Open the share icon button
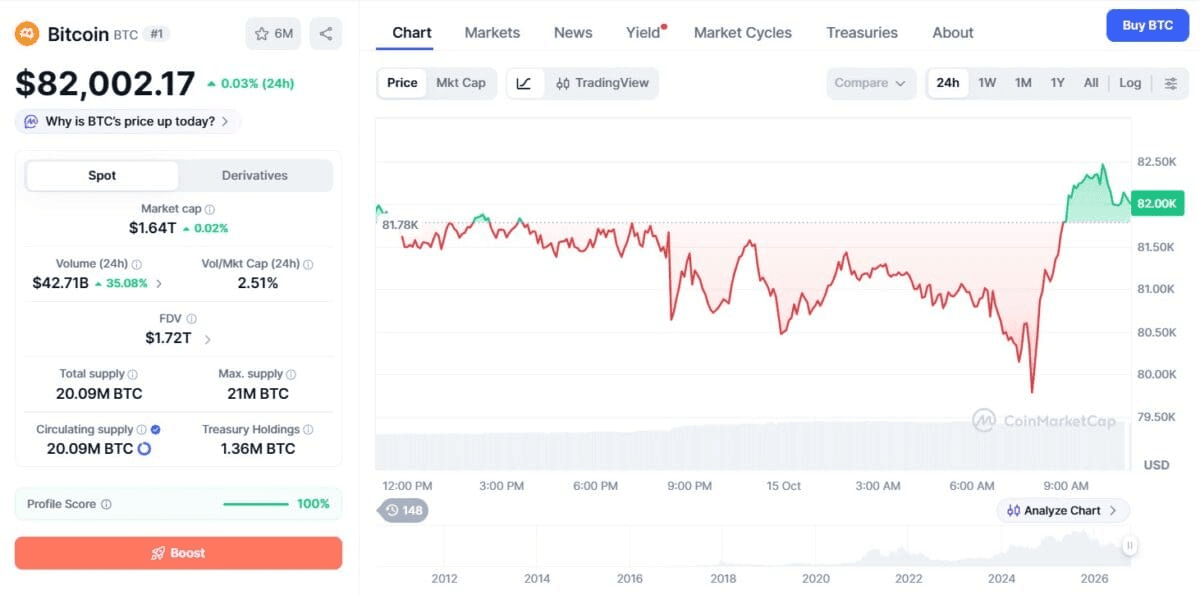 coord(326,34)
